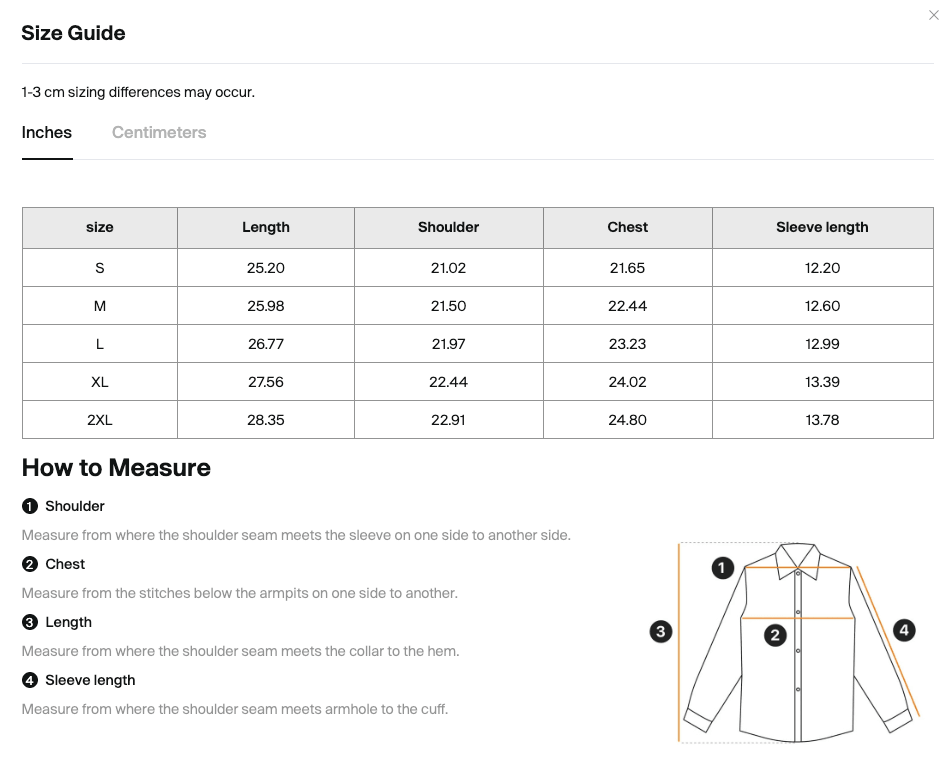
Task: Click the number 1 icon beside the Shoulder heading
Action: pyautogui.click(x=30, y=506)
